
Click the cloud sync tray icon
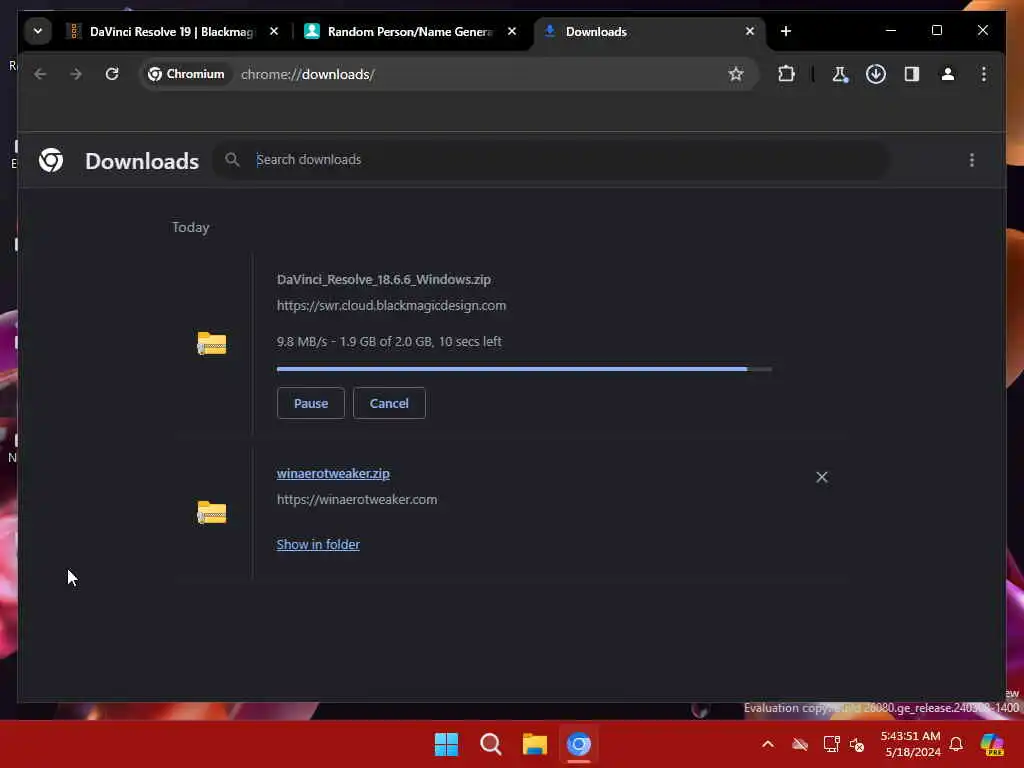click(x=800, y=744)
